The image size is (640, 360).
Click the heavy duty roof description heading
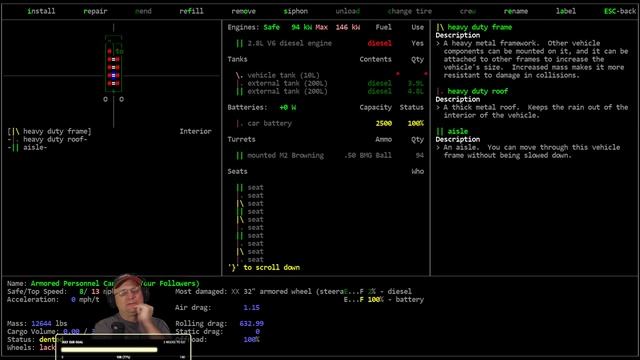click(x=472, y=91)
